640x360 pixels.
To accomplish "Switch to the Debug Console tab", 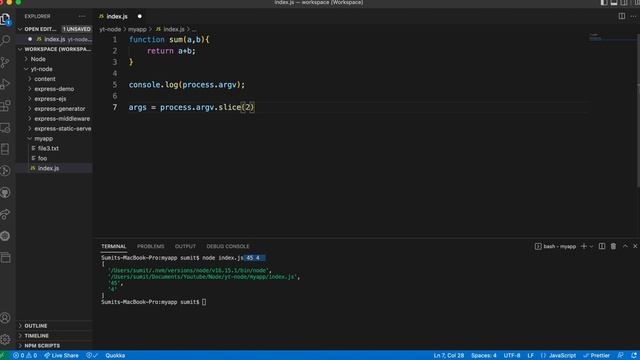I will pyautogui.click(x=228, y=246).
